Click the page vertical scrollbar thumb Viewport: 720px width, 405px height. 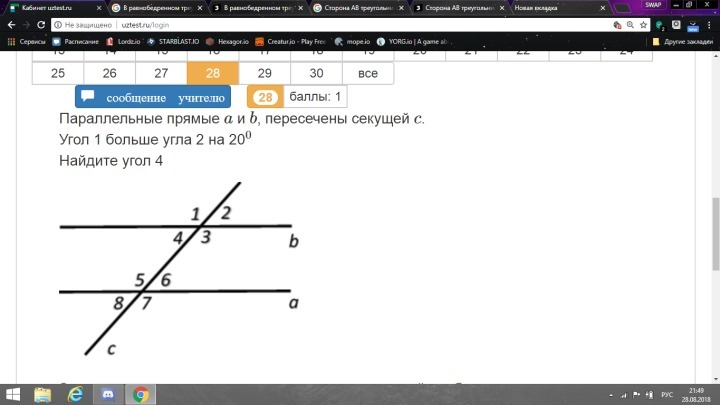pos(715,234)
